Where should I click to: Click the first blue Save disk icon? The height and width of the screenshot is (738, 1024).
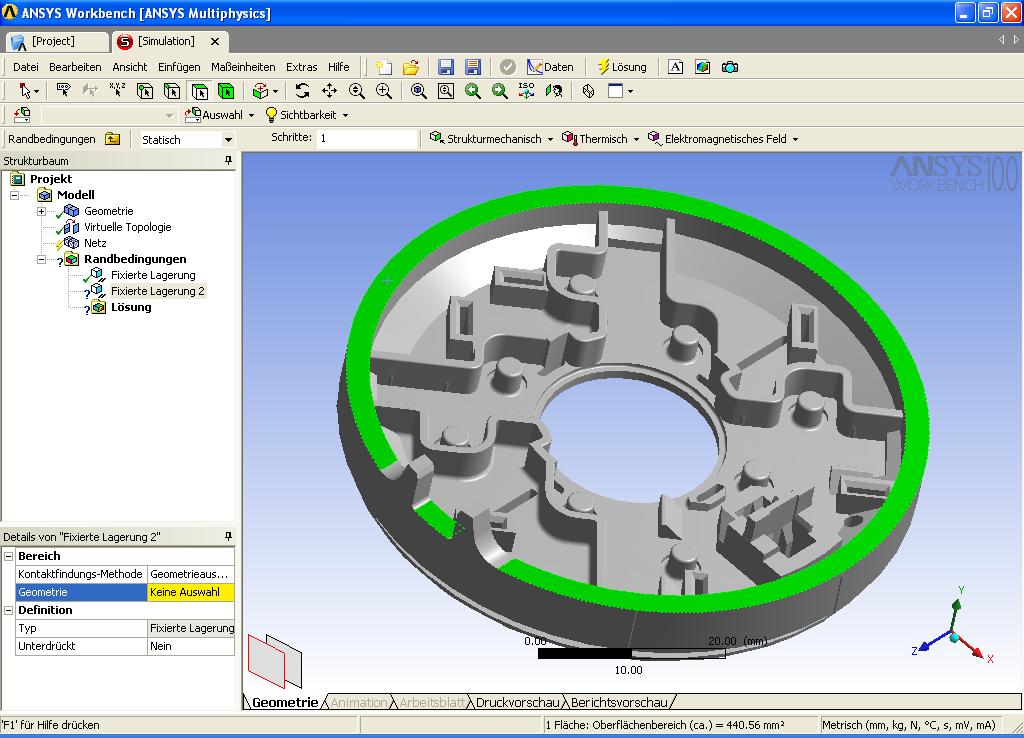(x=446, y=67)
